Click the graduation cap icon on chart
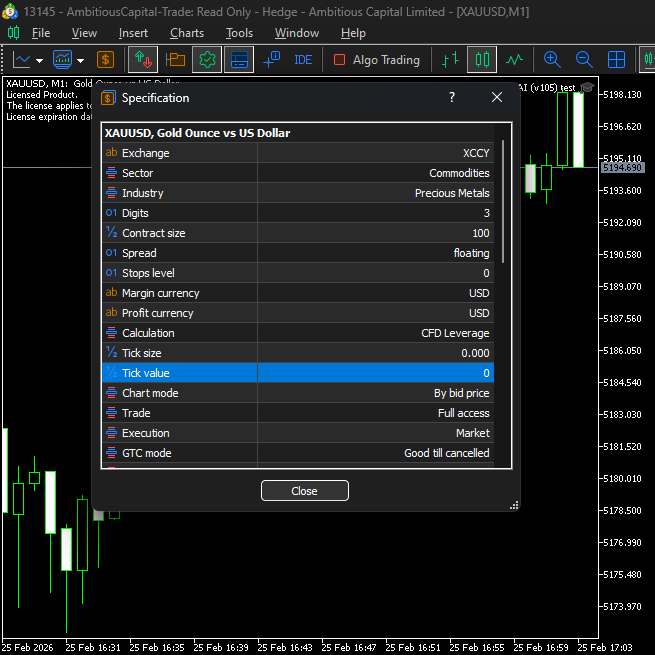This screenshot has width=655, height=655. coord(587,87)
